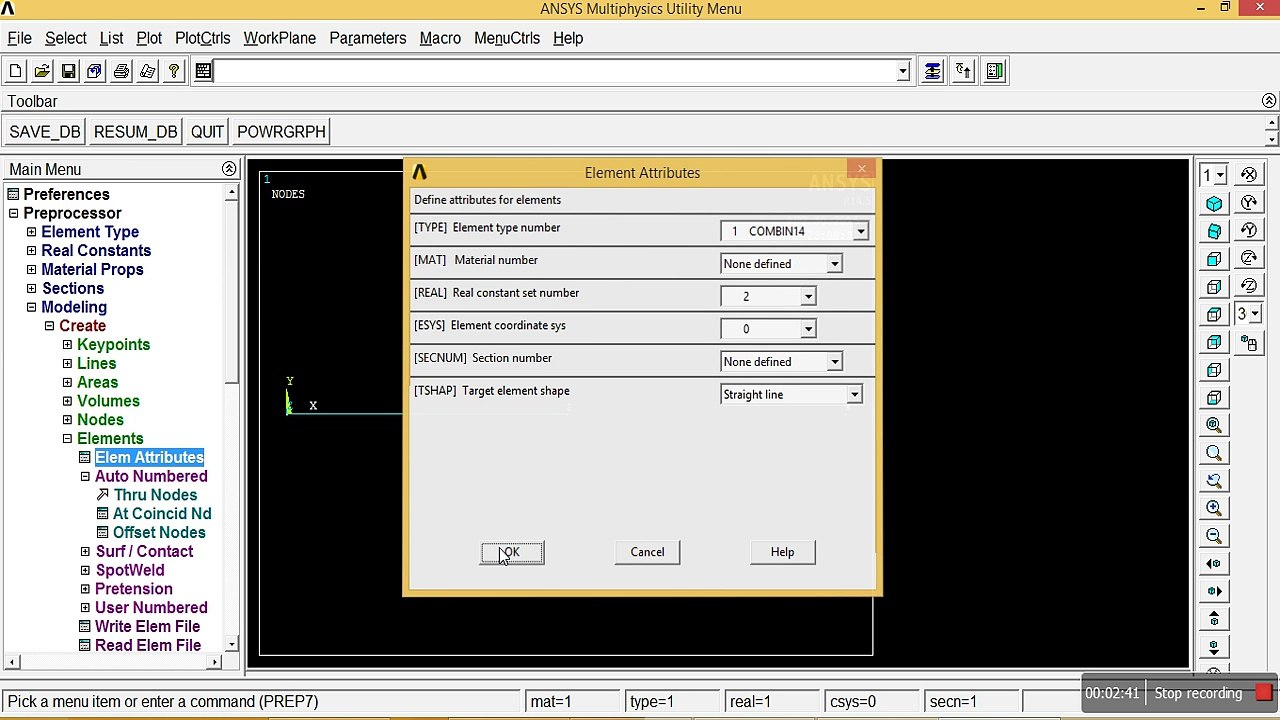Screen dimensions: 1280x720
Task: Click the Print toolbar icon
Action: (x=121, y=71)
